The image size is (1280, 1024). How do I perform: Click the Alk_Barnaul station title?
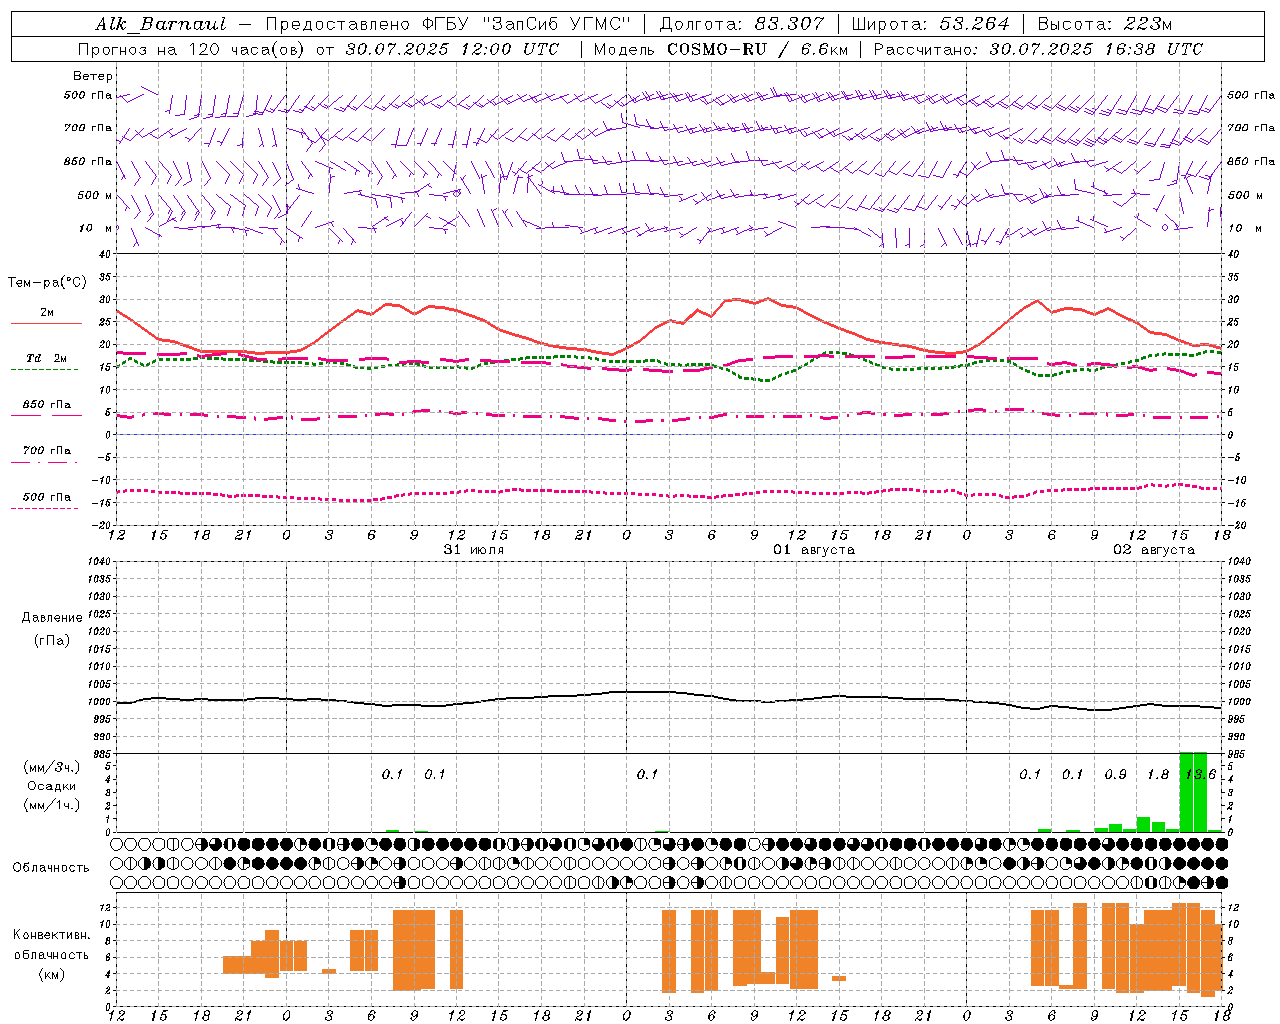161,24
